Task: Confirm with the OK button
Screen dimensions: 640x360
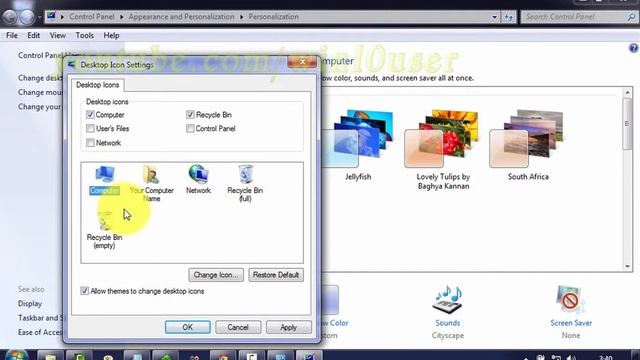Action: pos(188,327)
